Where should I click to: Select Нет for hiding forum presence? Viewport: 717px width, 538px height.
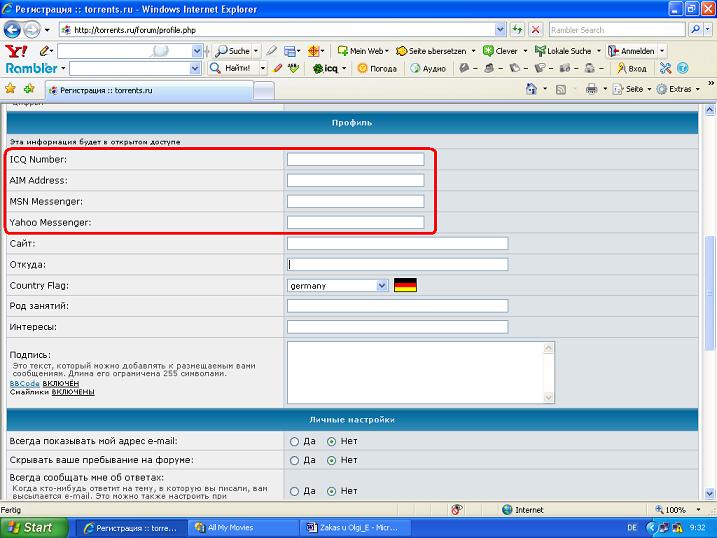pyautogui.click(x=332, y=461)
